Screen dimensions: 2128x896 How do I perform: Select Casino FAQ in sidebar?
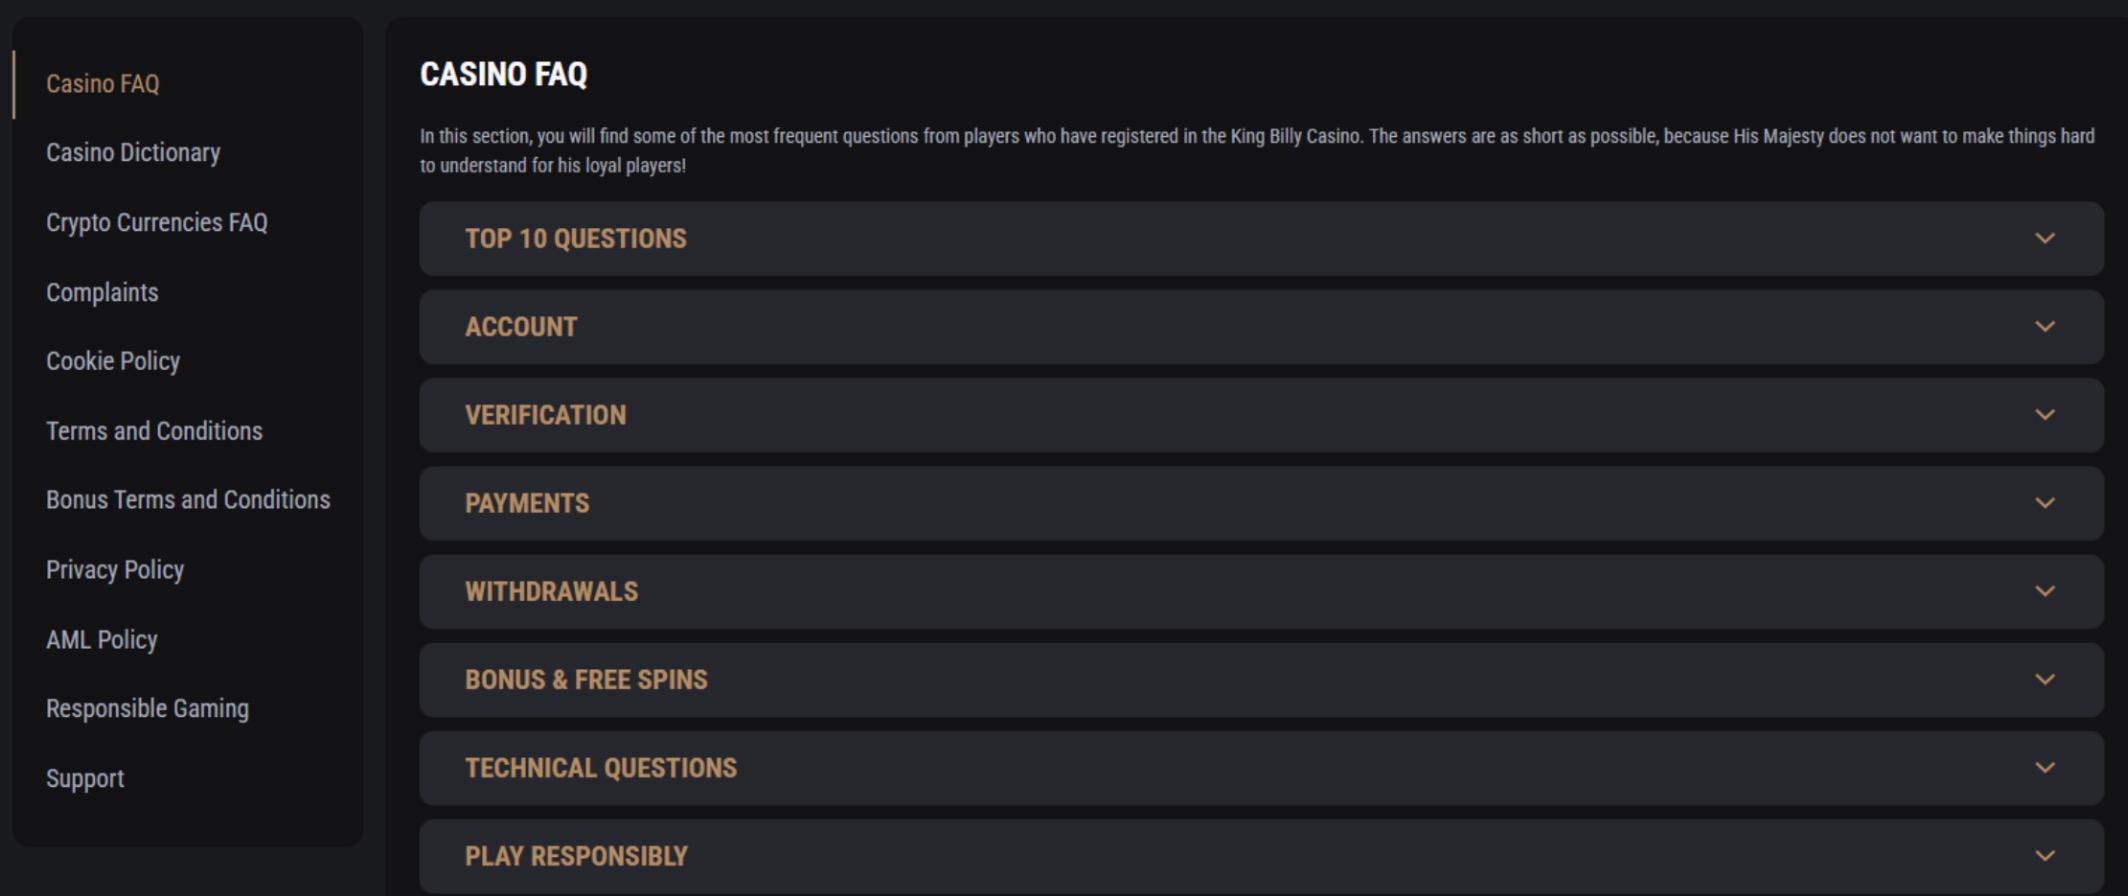(102, 84)
